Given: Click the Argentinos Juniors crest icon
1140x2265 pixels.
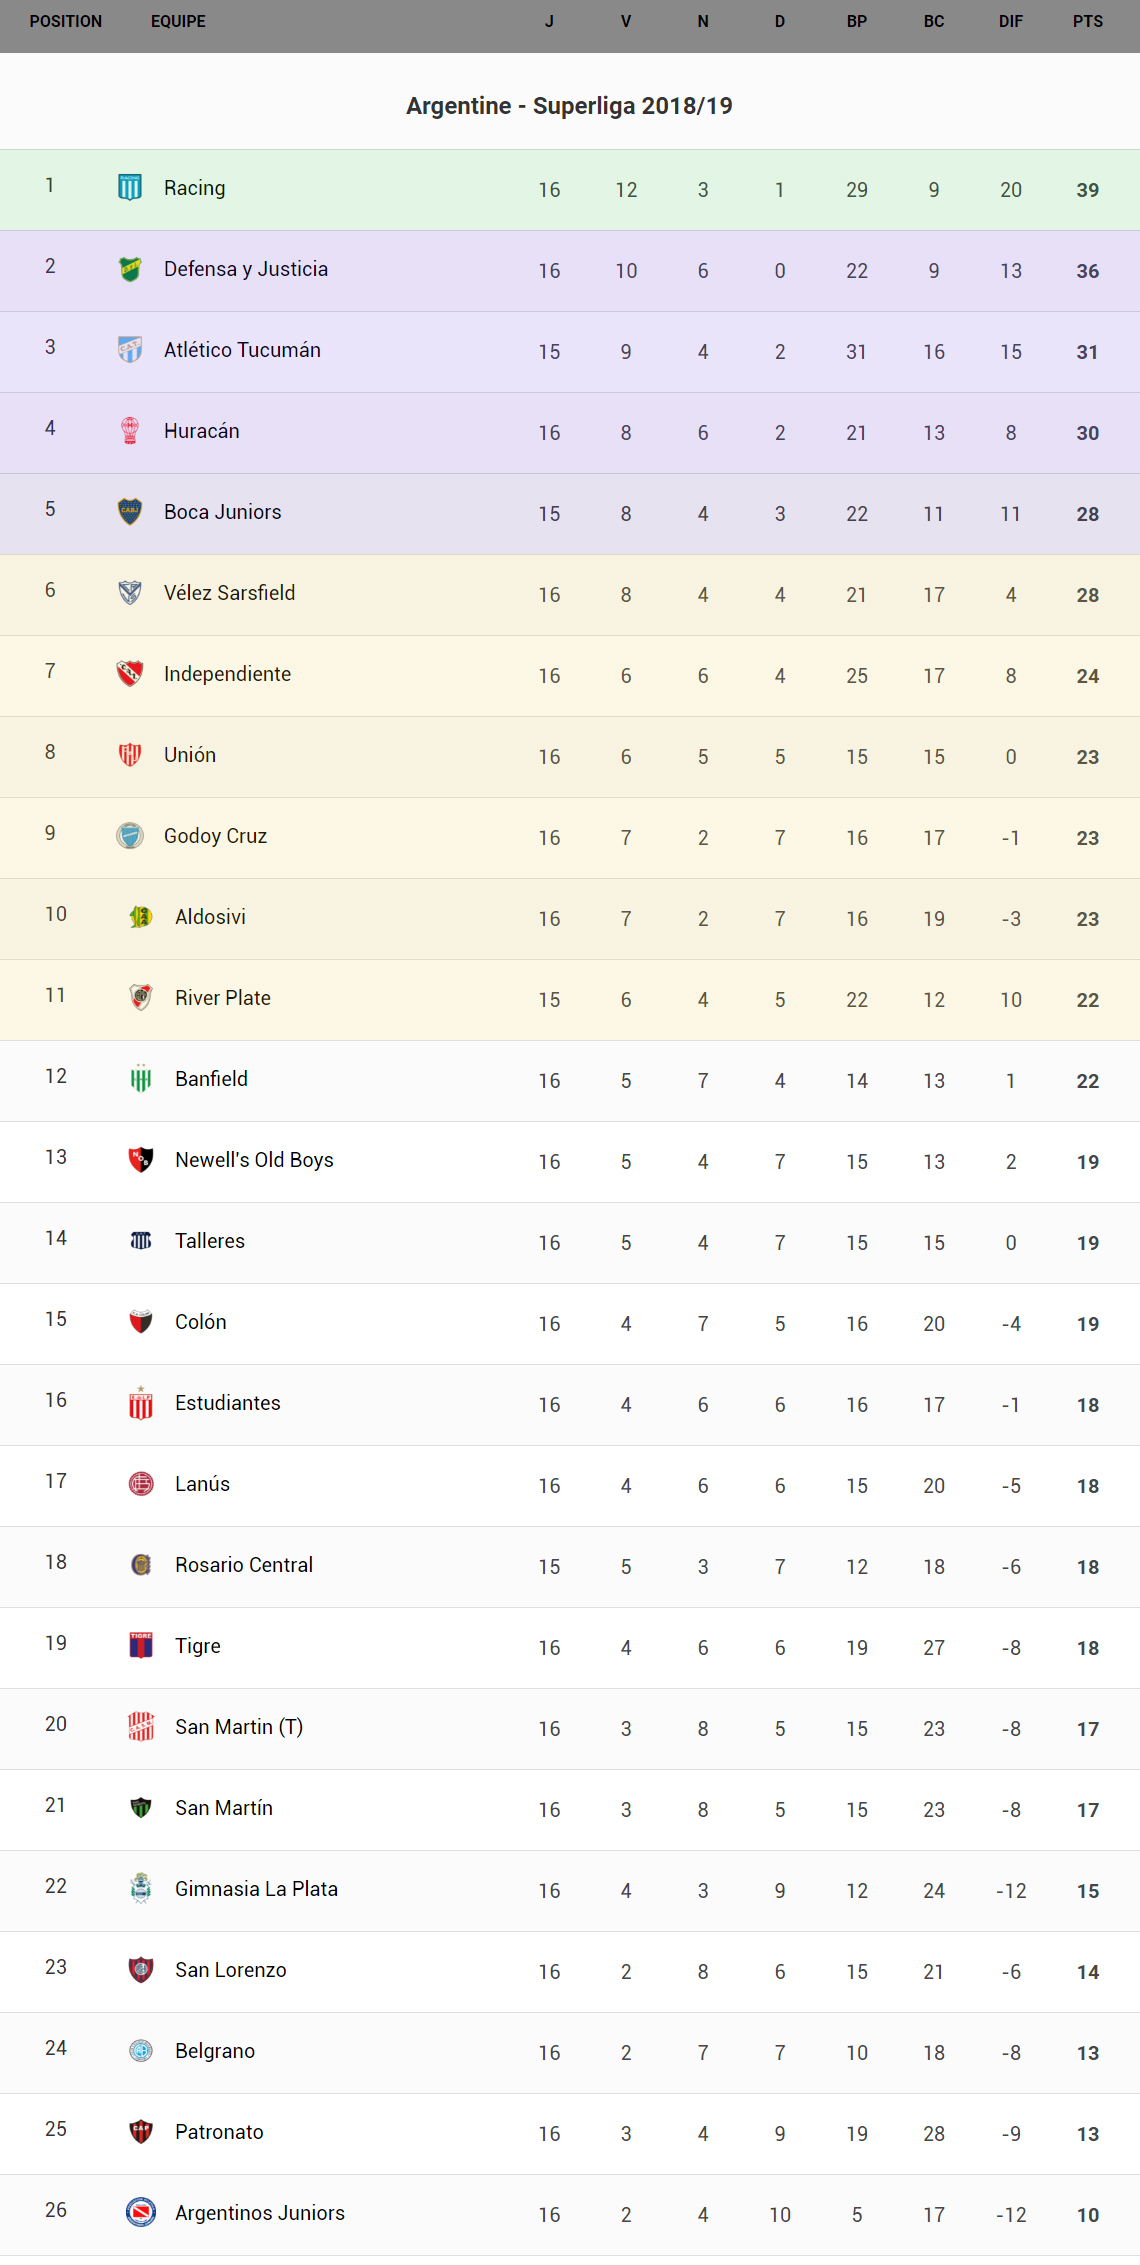Looking at the screenshot, I should coord(141,2212).
